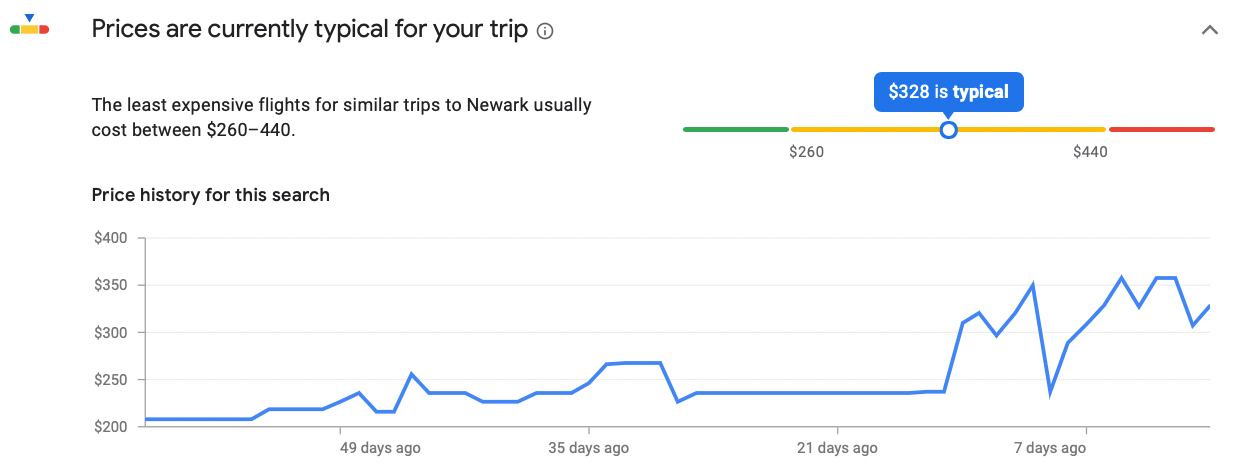Click the 21 days ago axis label
Screen dimensions: 1233x465
tap(837, 448)
